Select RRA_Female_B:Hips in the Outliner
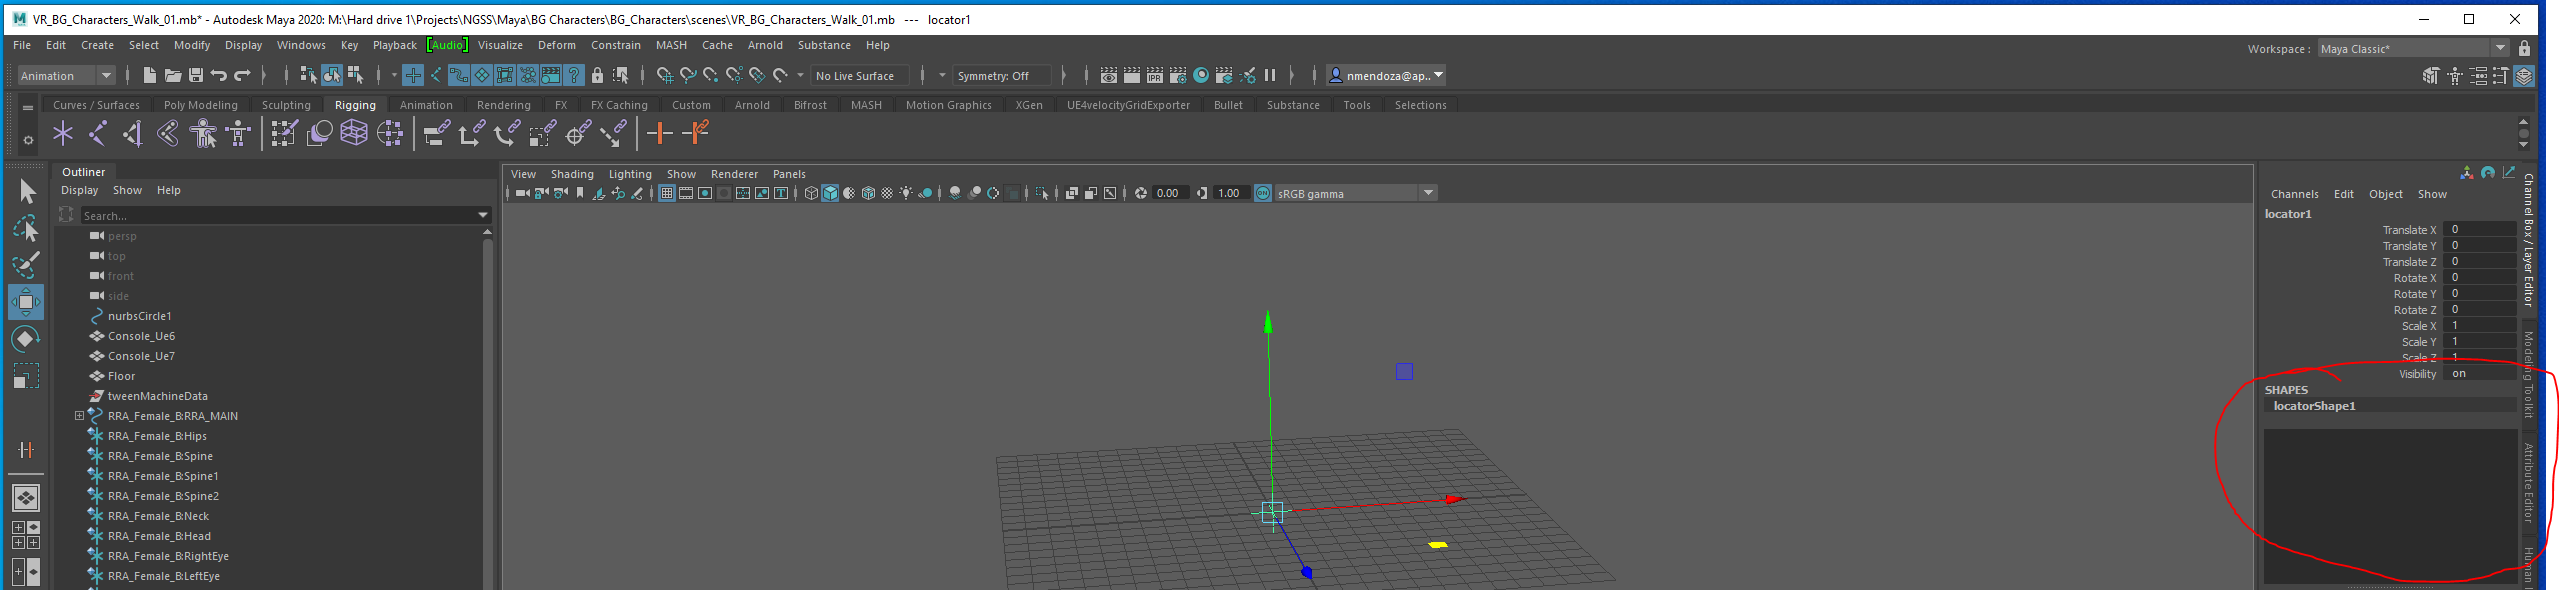Viewport: 2559px width, 590px height. point(157,436)
